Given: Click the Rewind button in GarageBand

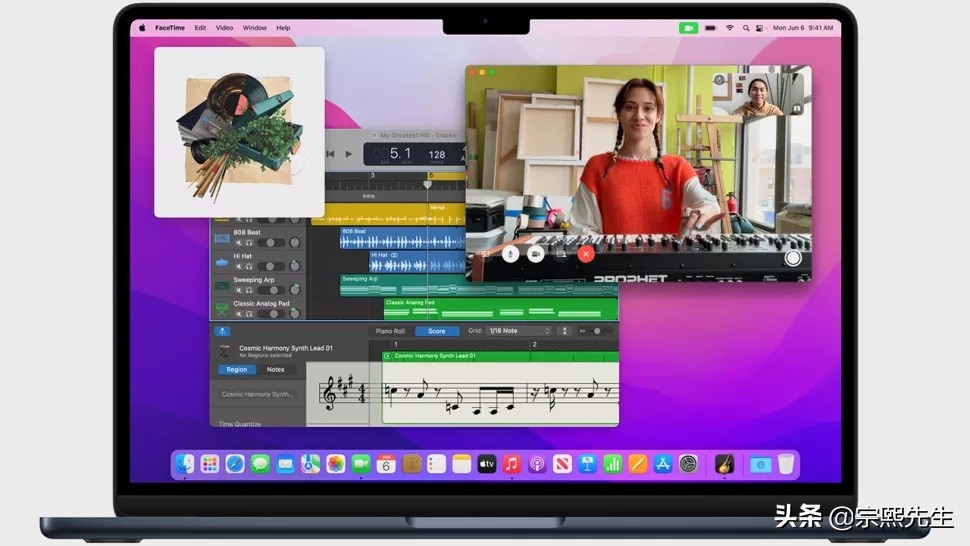Looking at the screenshot, I should 330,154.
